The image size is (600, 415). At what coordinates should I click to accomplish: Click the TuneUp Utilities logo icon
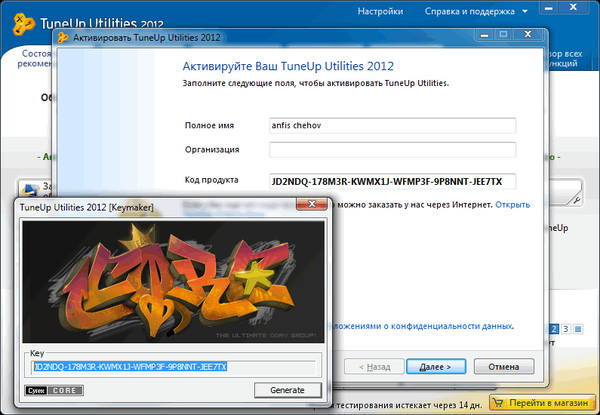[23, 24]
